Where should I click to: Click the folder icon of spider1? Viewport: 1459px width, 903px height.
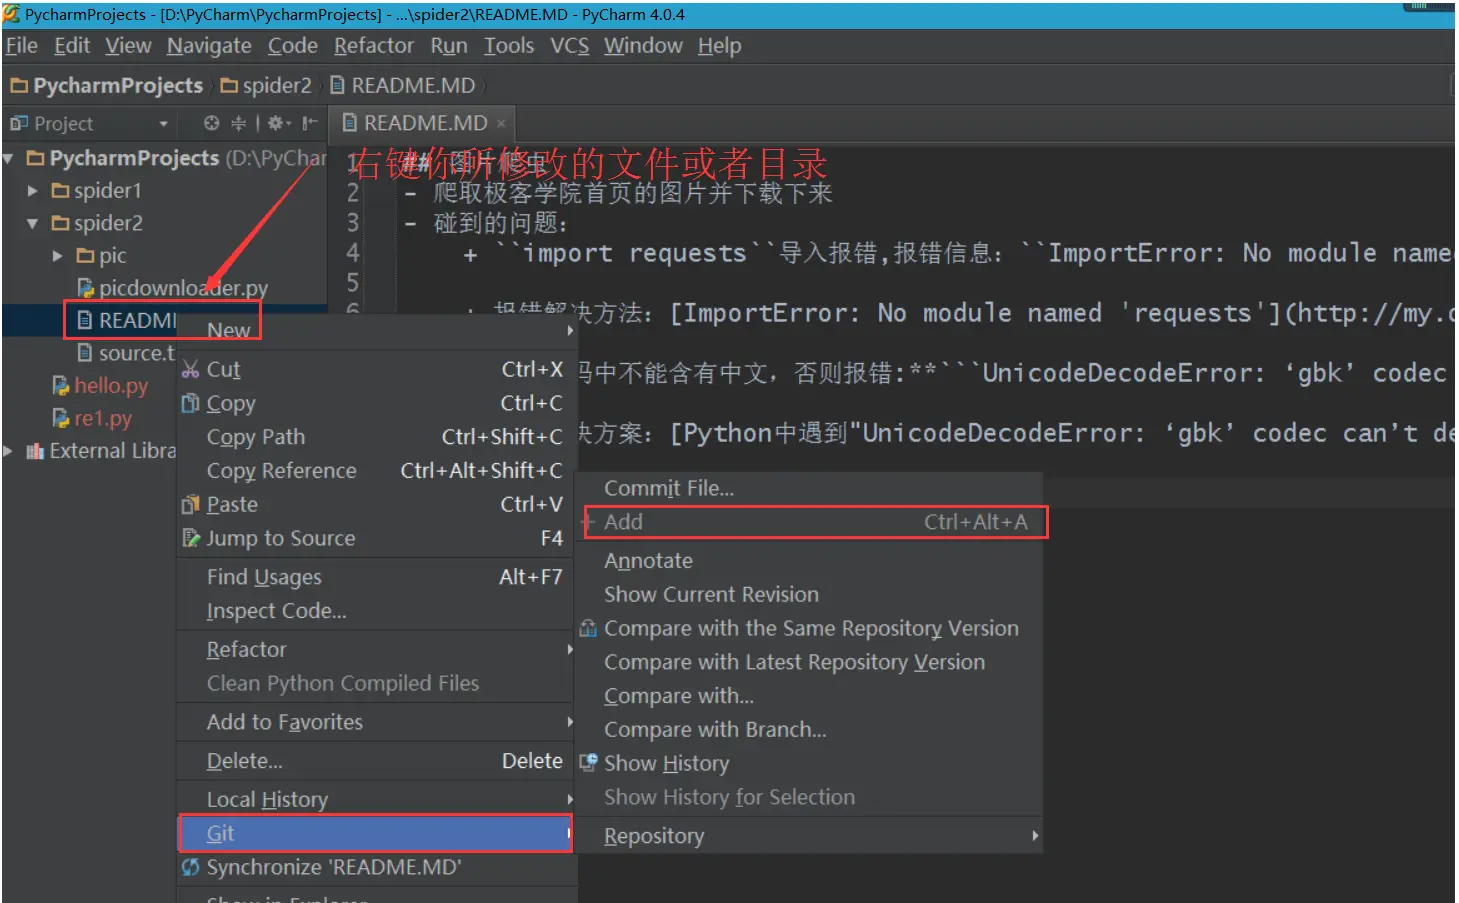61,190
